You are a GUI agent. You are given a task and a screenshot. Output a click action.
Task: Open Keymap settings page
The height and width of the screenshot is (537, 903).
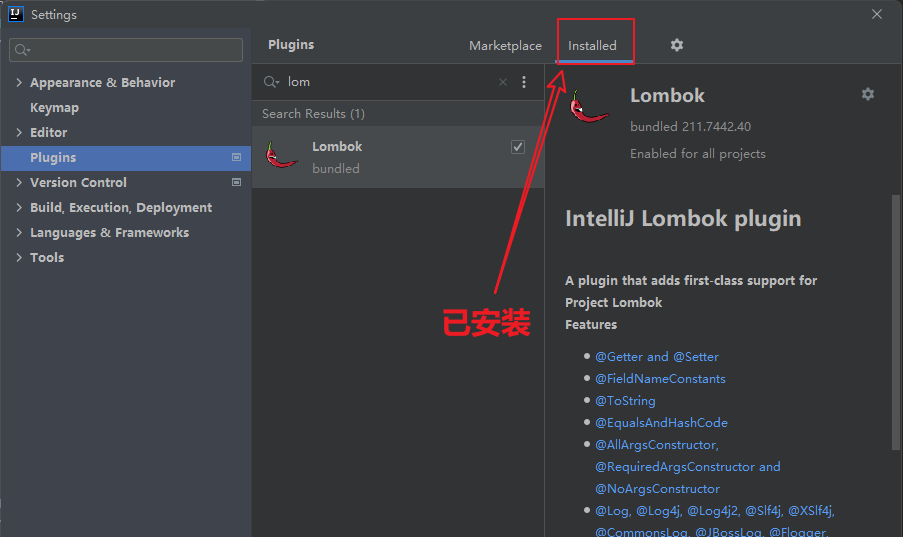[54, 108]
